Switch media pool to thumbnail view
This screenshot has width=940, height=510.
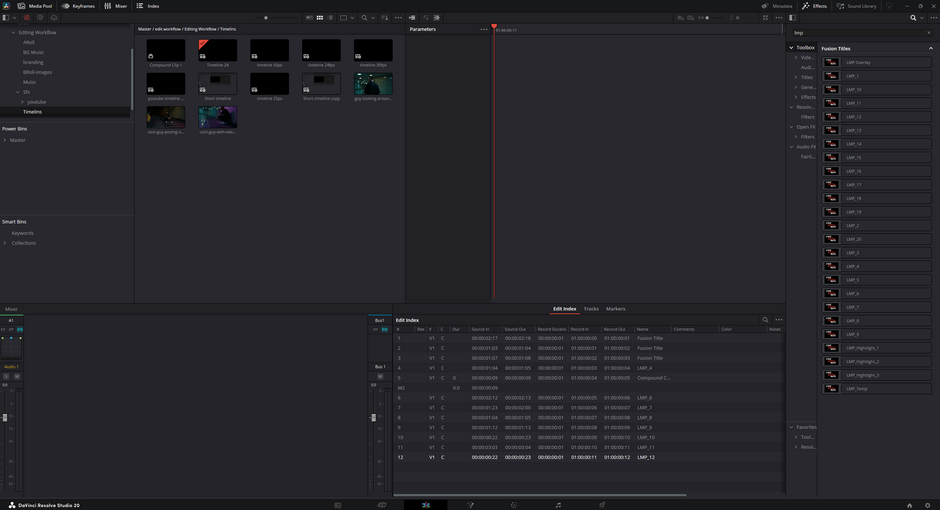pyautogui.click(x=320, y=18)
